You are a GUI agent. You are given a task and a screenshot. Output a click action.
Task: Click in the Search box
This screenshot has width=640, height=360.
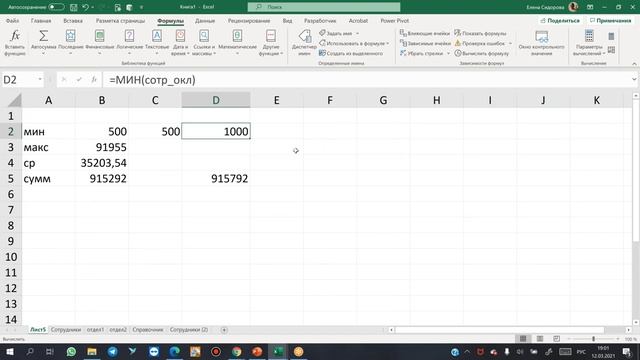324,7
